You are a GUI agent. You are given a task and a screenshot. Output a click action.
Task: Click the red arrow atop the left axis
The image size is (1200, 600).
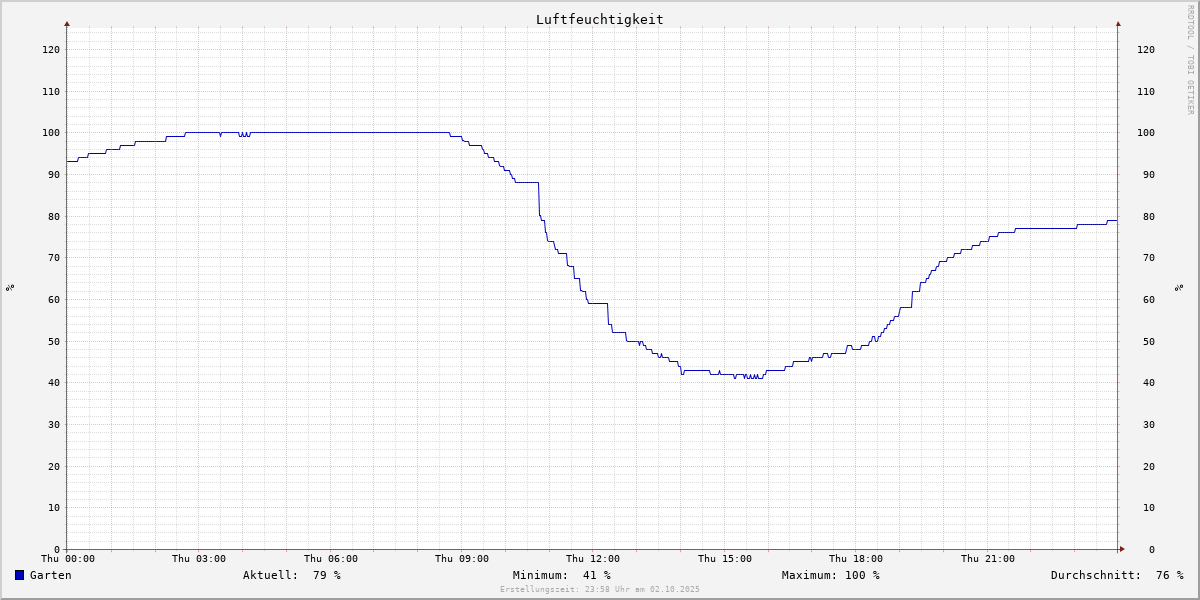[67, 23]
